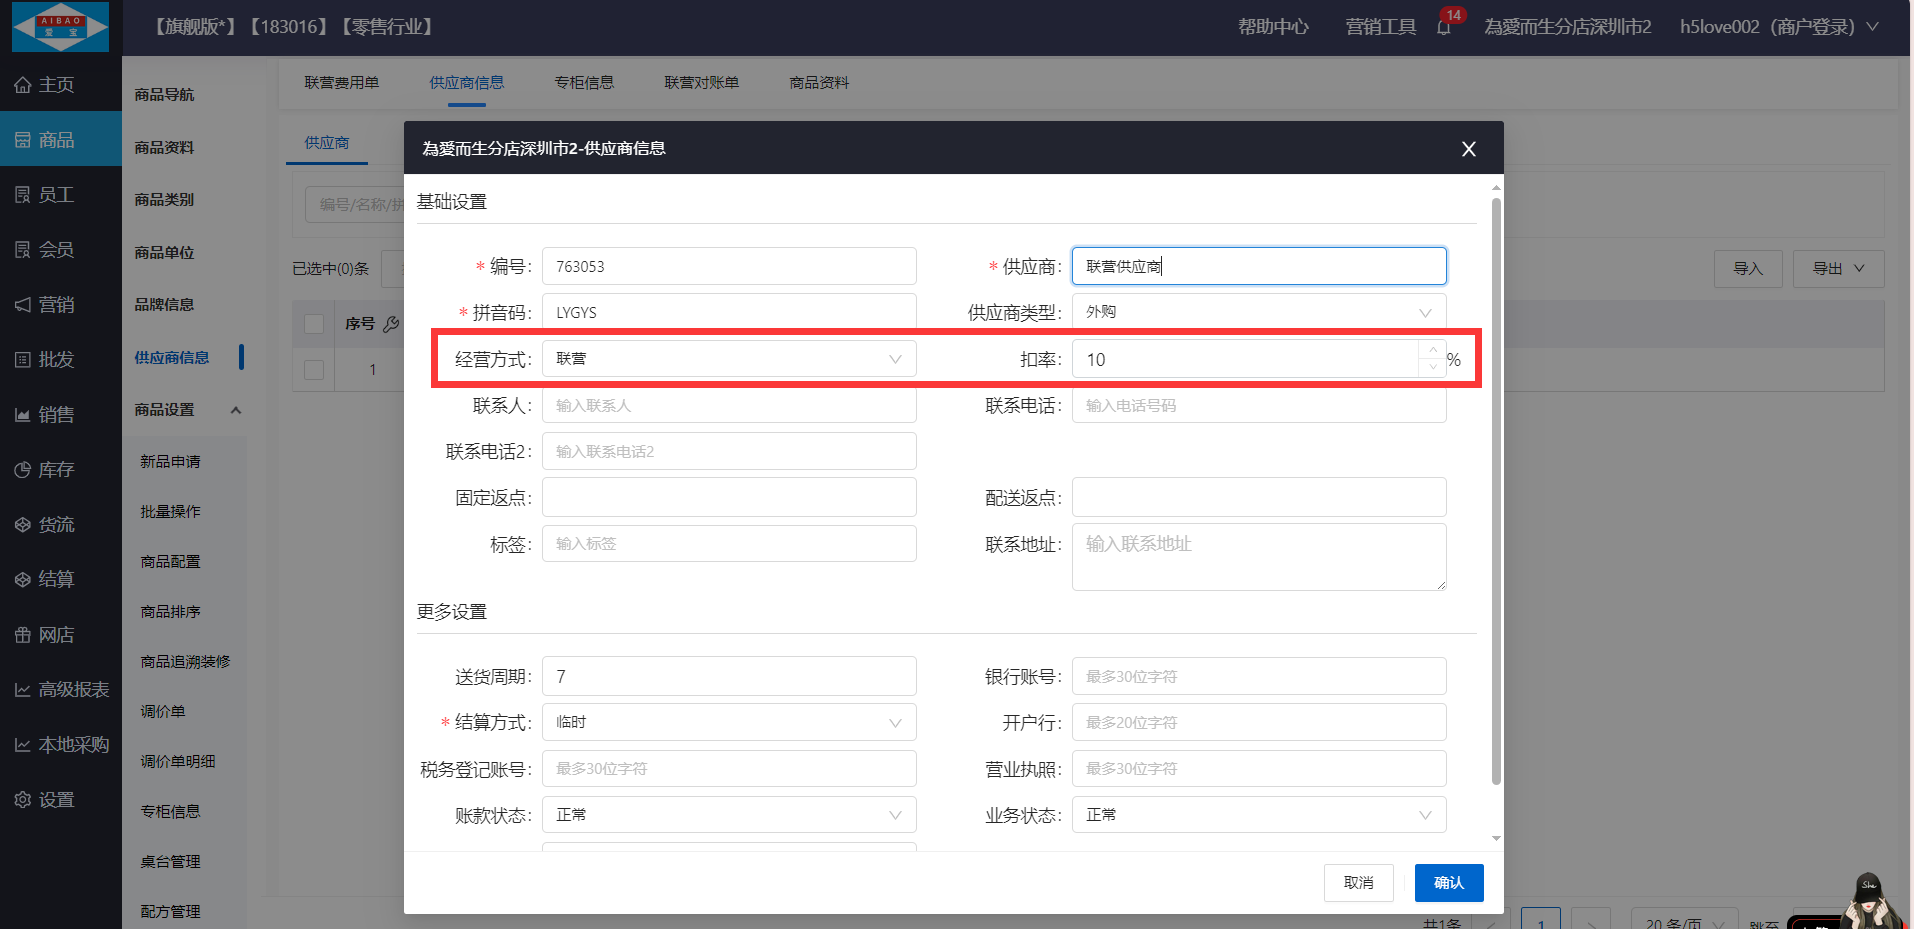
Task: Click the wrench icon beside 序号
Action: [x=391, y=324]
